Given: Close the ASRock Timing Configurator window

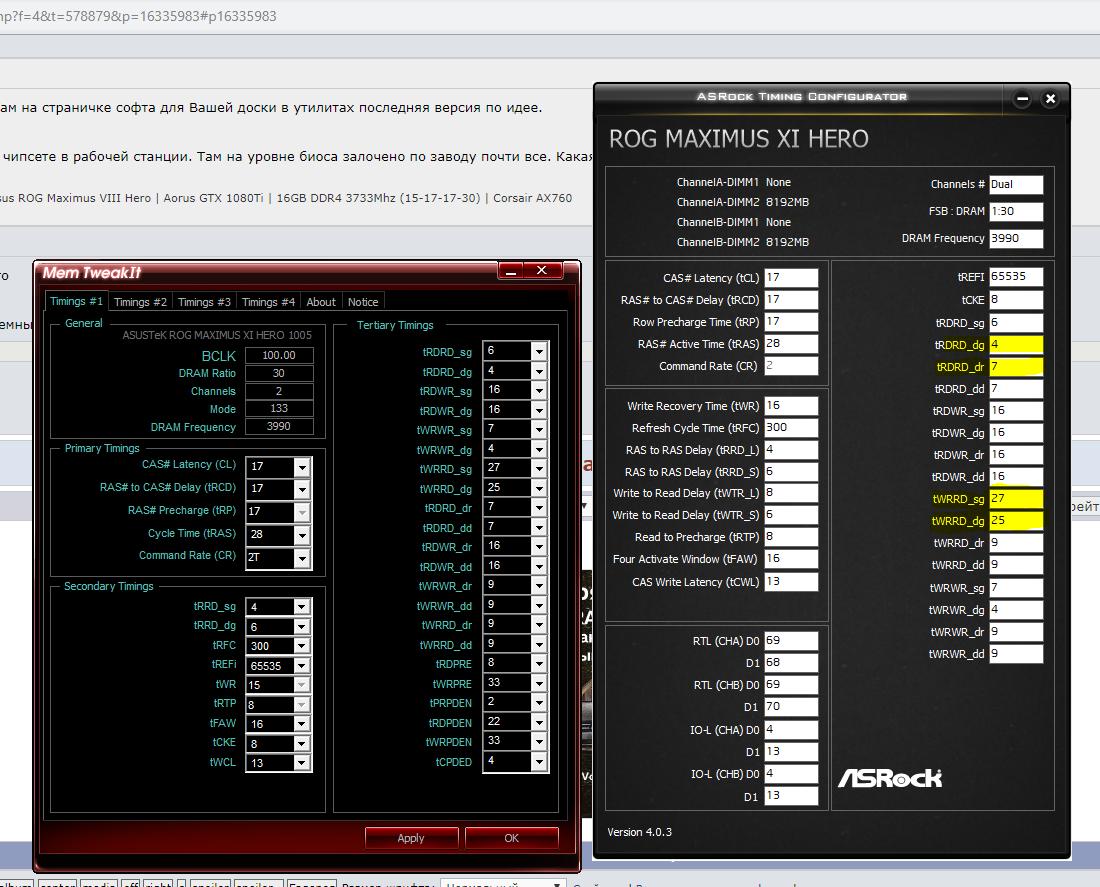Looking at the screenshot, I should (1050, 99).
